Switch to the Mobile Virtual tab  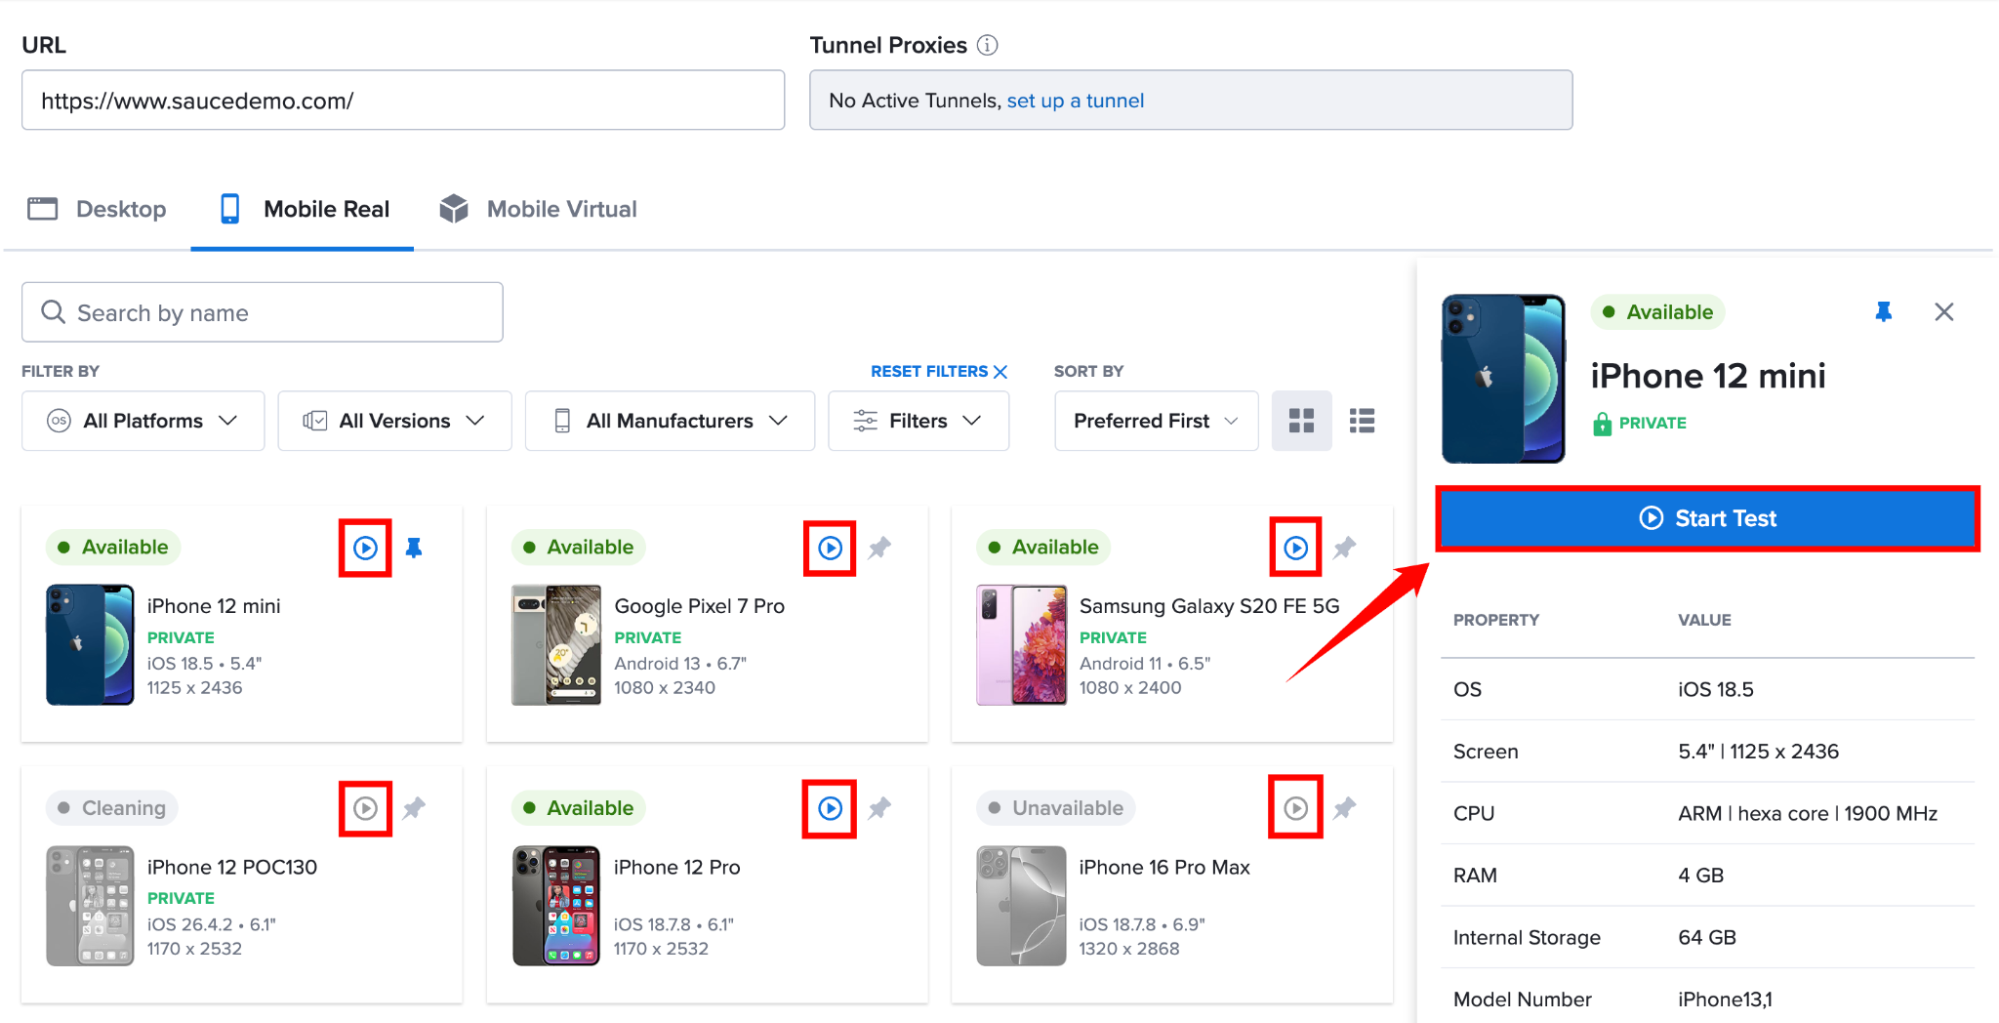click(x=538, y=209)
